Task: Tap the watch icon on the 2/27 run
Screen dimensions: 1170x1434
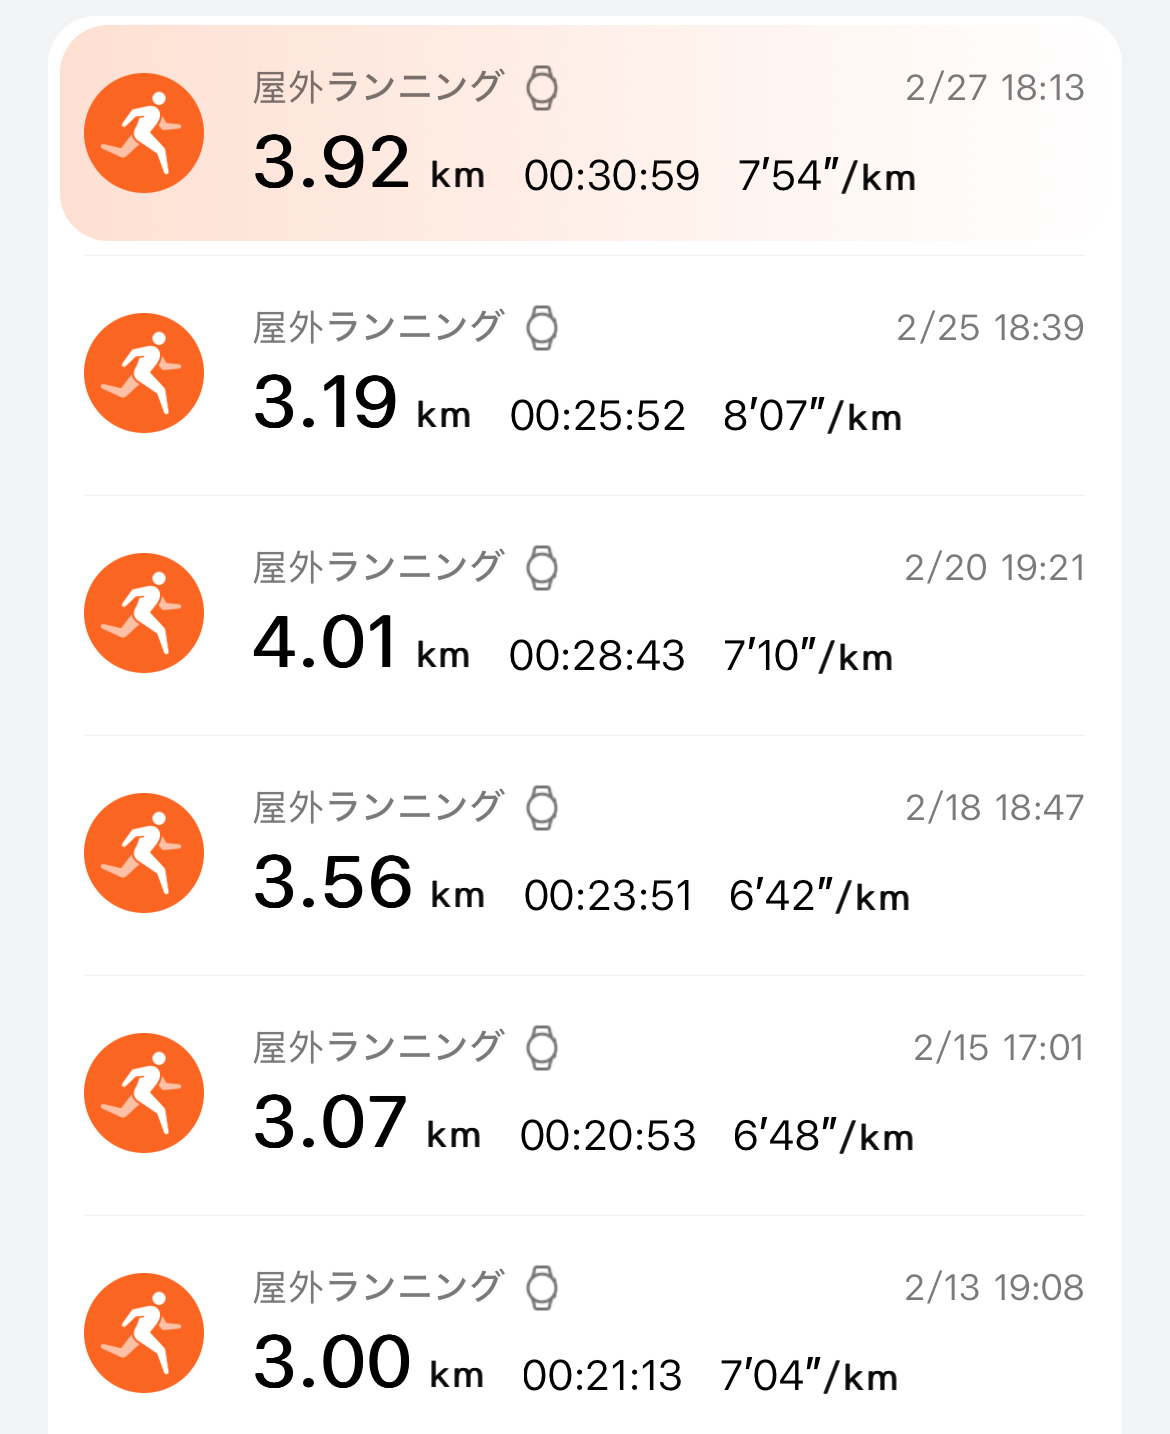Action: [542, 88]
